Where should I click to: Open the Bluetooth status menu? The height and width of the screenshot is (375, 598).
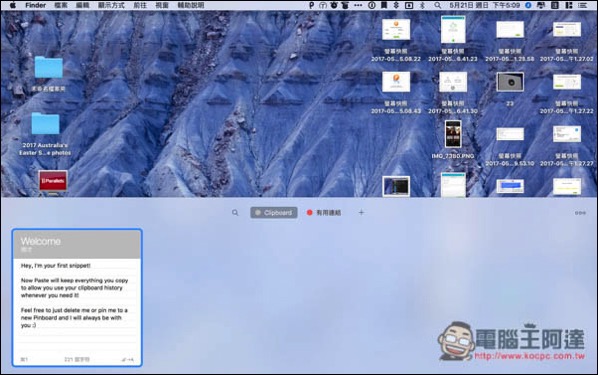point(422,5)
